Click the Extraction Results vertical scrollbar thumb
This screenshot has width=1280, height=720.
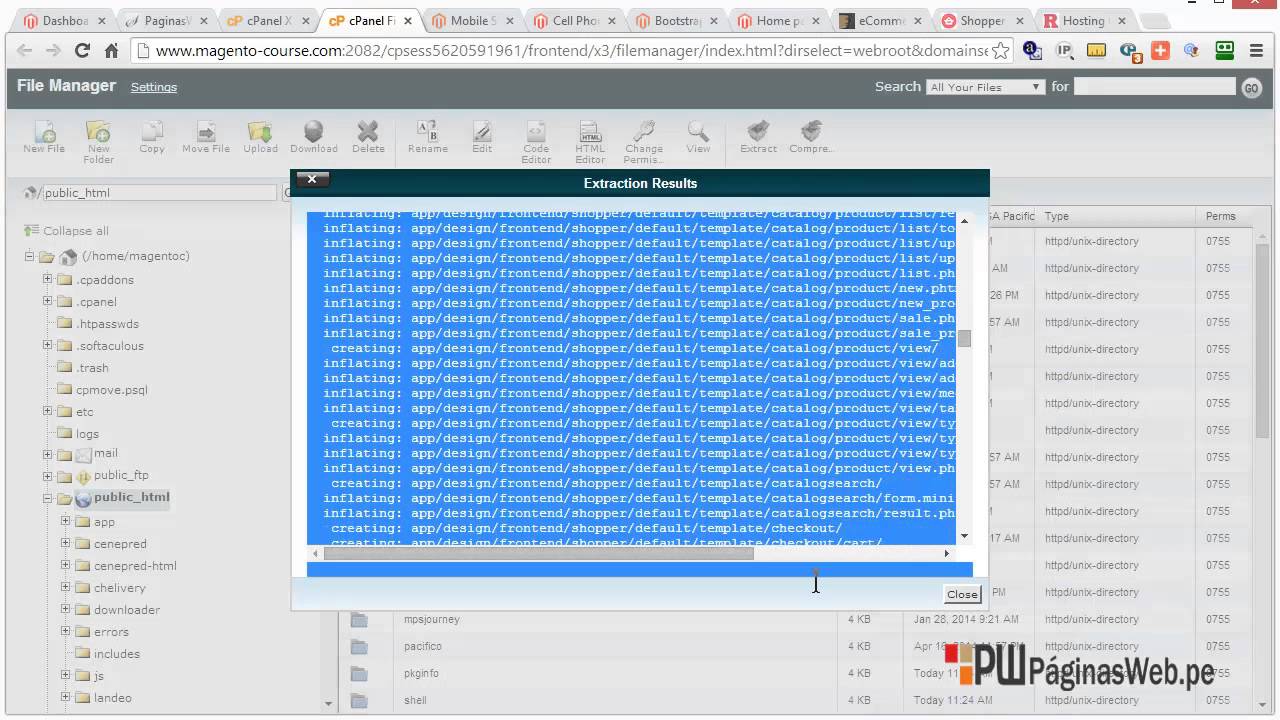pyautogui.click(x=964, y=339)
